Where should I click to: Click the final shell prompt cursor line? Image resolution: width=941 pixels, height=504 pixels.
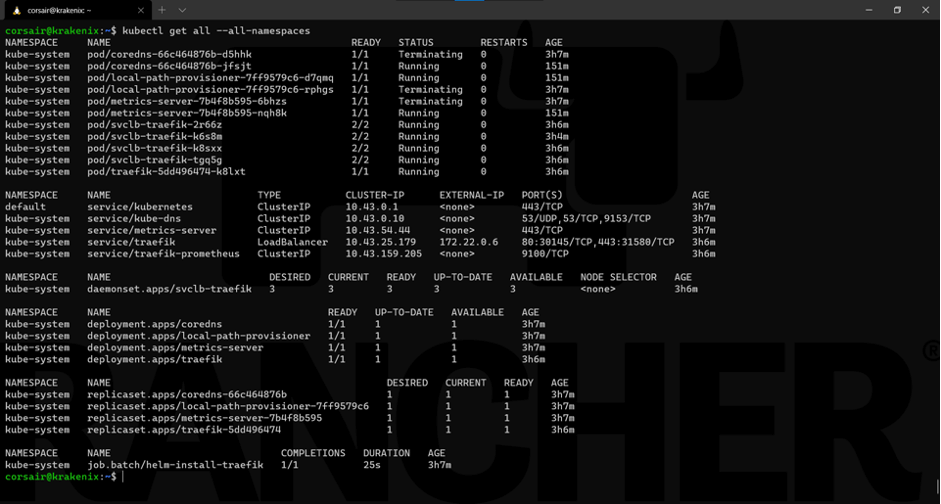click(x=64, y=477)
